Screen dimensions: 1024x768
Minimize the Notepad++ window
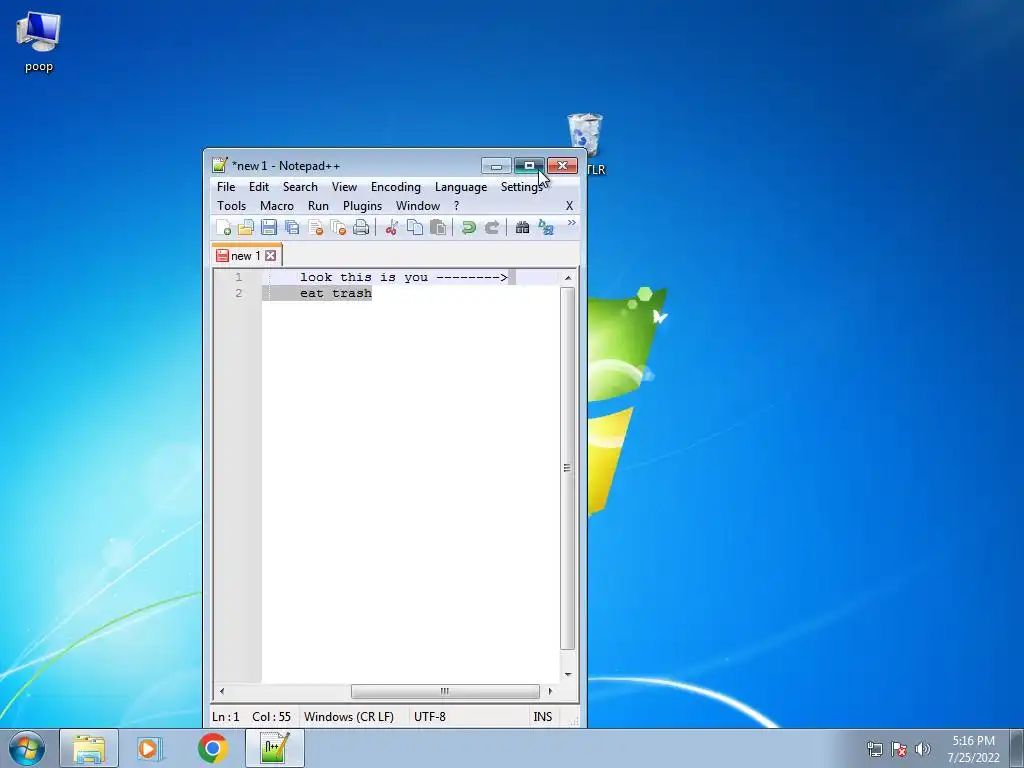[496, 166]
